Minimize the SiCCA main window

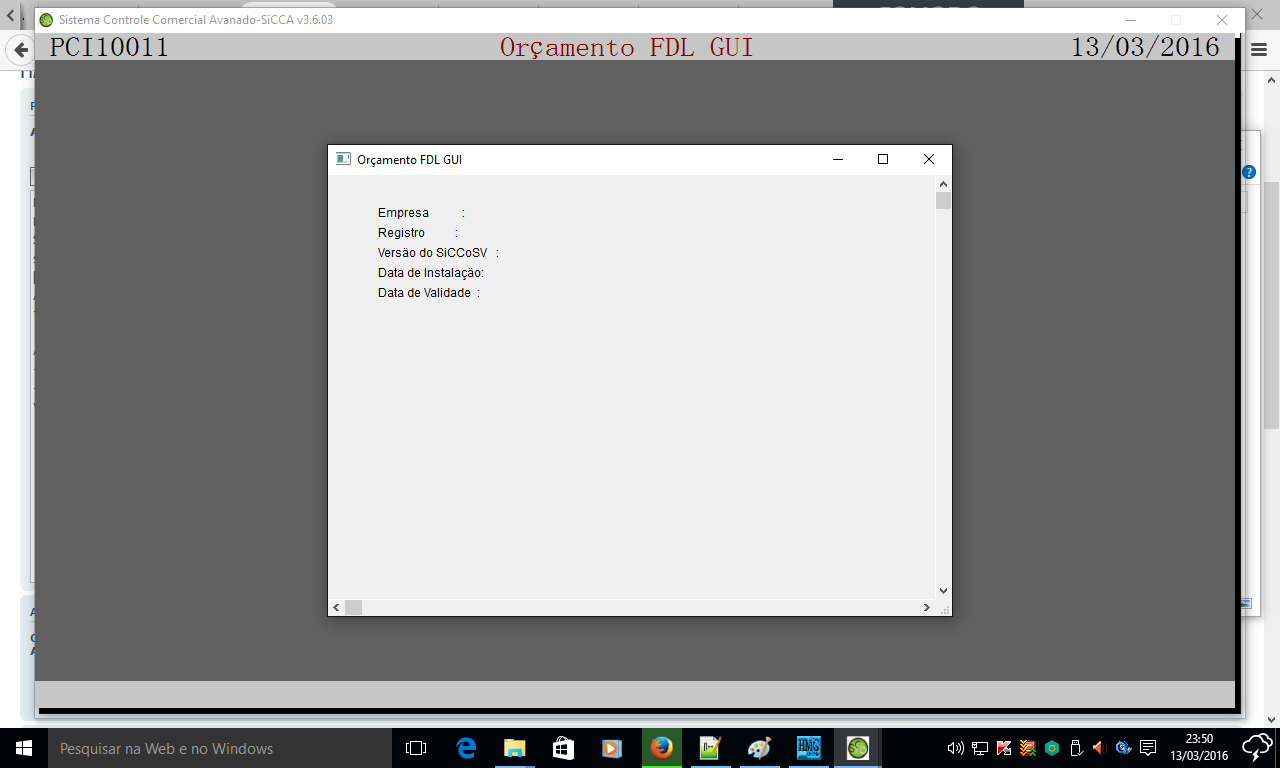1130,20
